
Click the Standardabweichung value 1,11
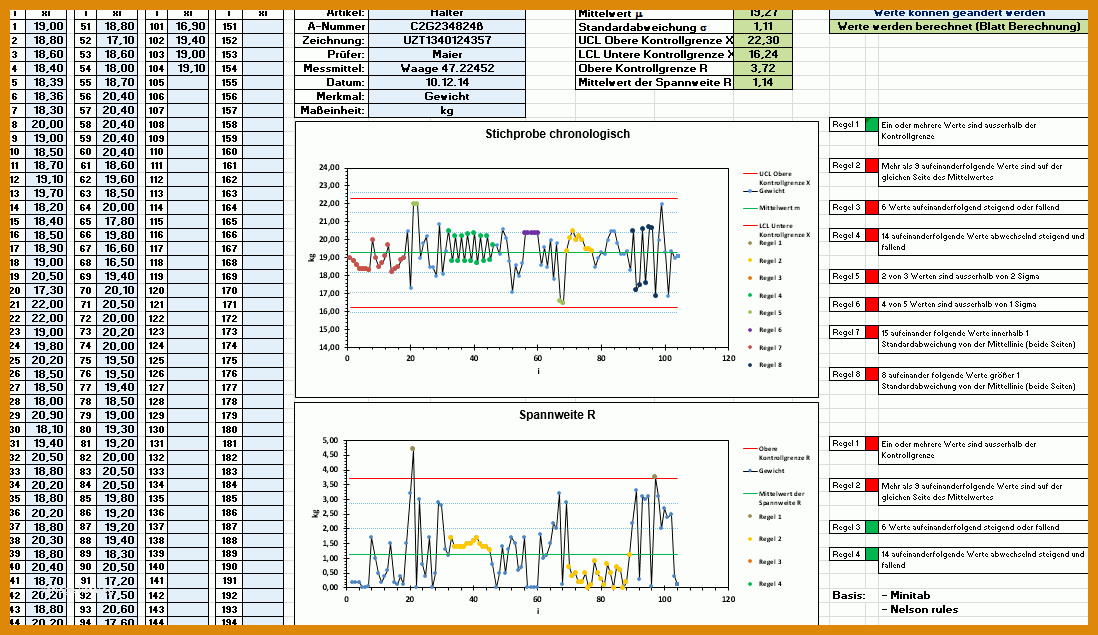pyautogui.click(x=763, y=27)
